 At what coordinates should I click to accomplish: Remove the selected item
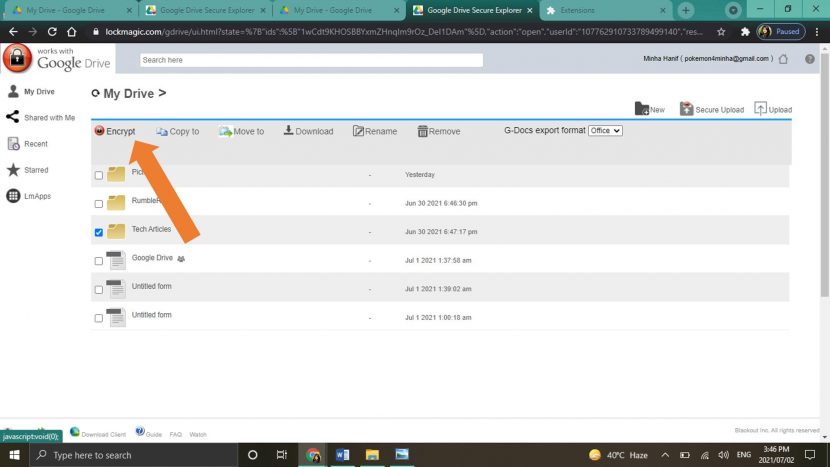coord(438,131)
